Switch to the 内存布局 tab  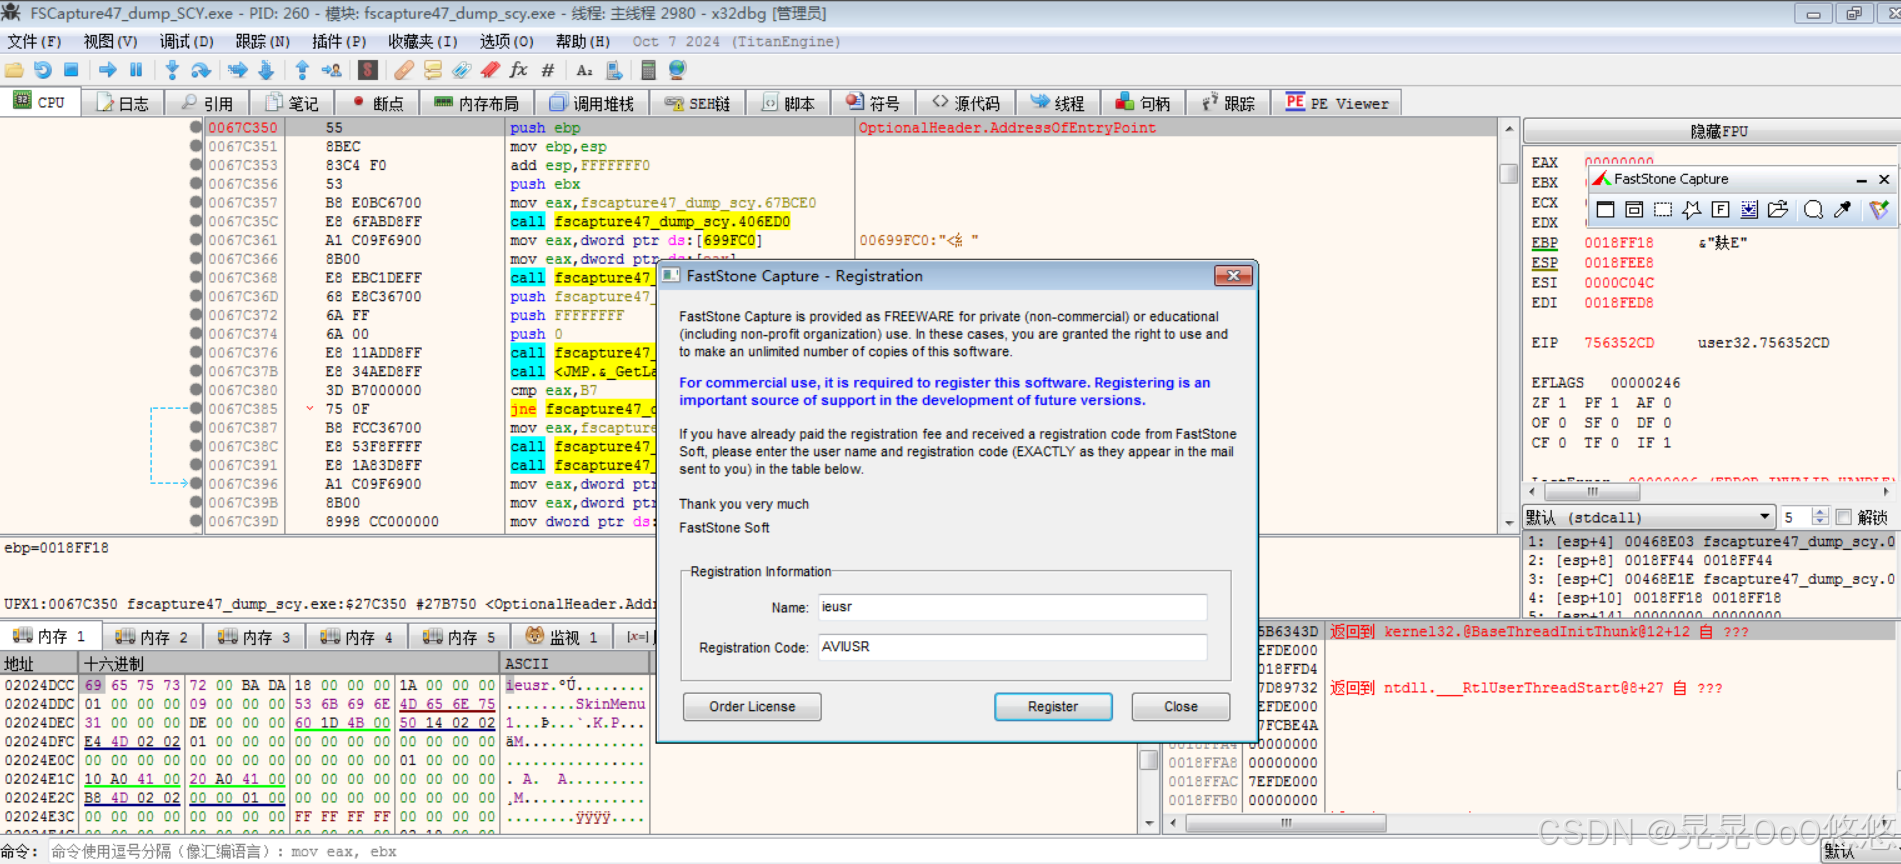click(x=477, y=103)
